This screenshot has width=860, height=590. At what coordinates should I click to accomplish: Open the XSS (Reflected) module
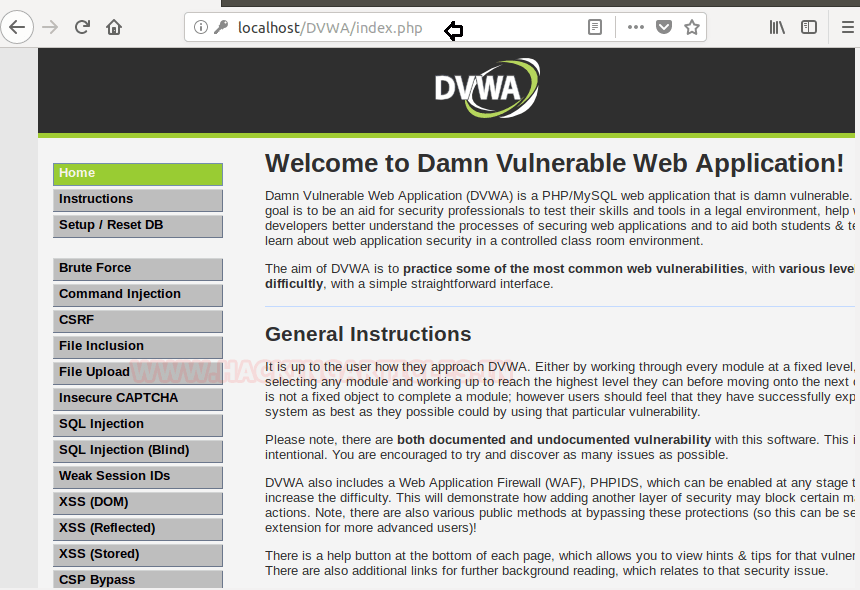[137, 529]
